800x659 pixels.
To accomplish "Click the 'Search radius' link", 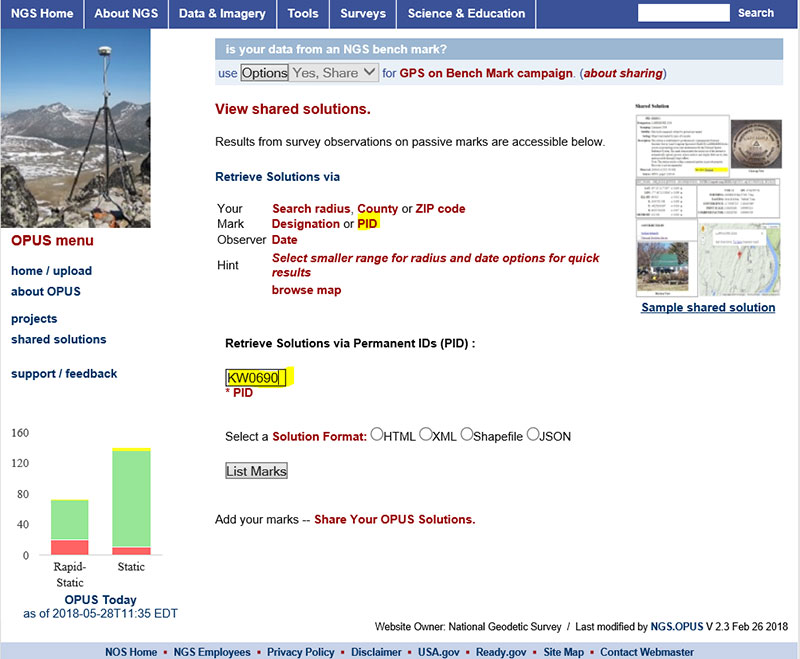I will point(311,209).
